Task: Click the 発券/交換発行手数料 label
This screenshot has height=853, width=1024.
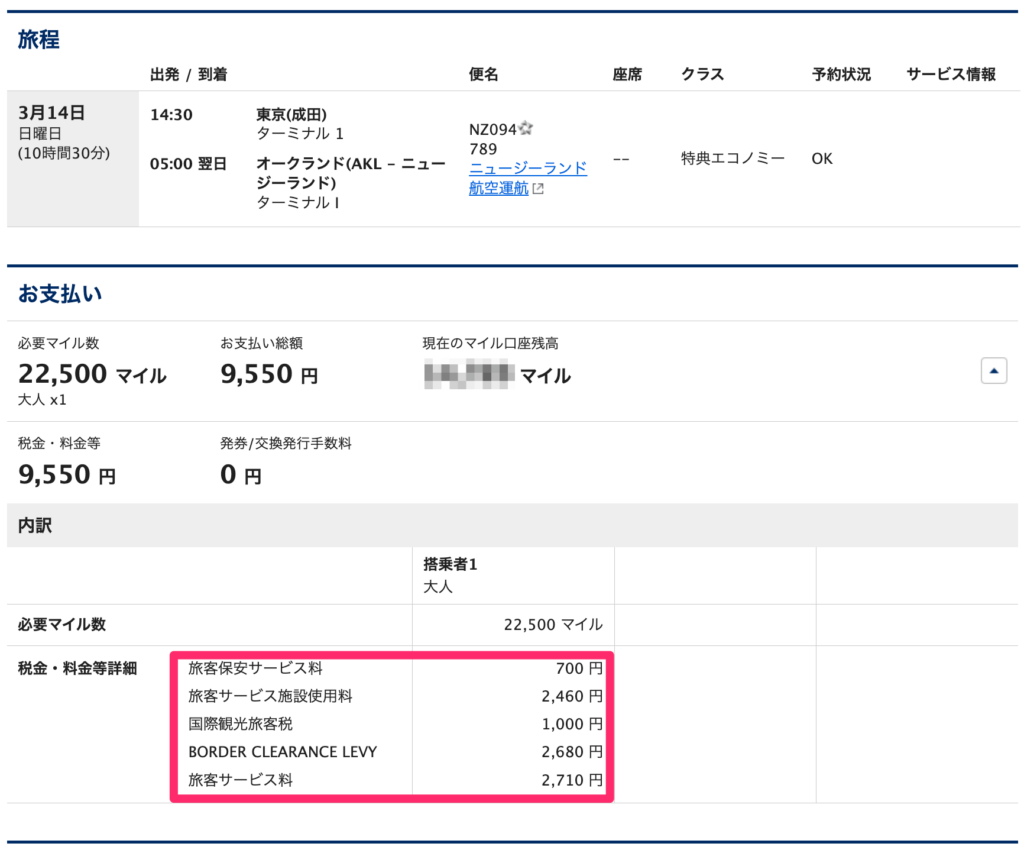Action: coord(286,443)
